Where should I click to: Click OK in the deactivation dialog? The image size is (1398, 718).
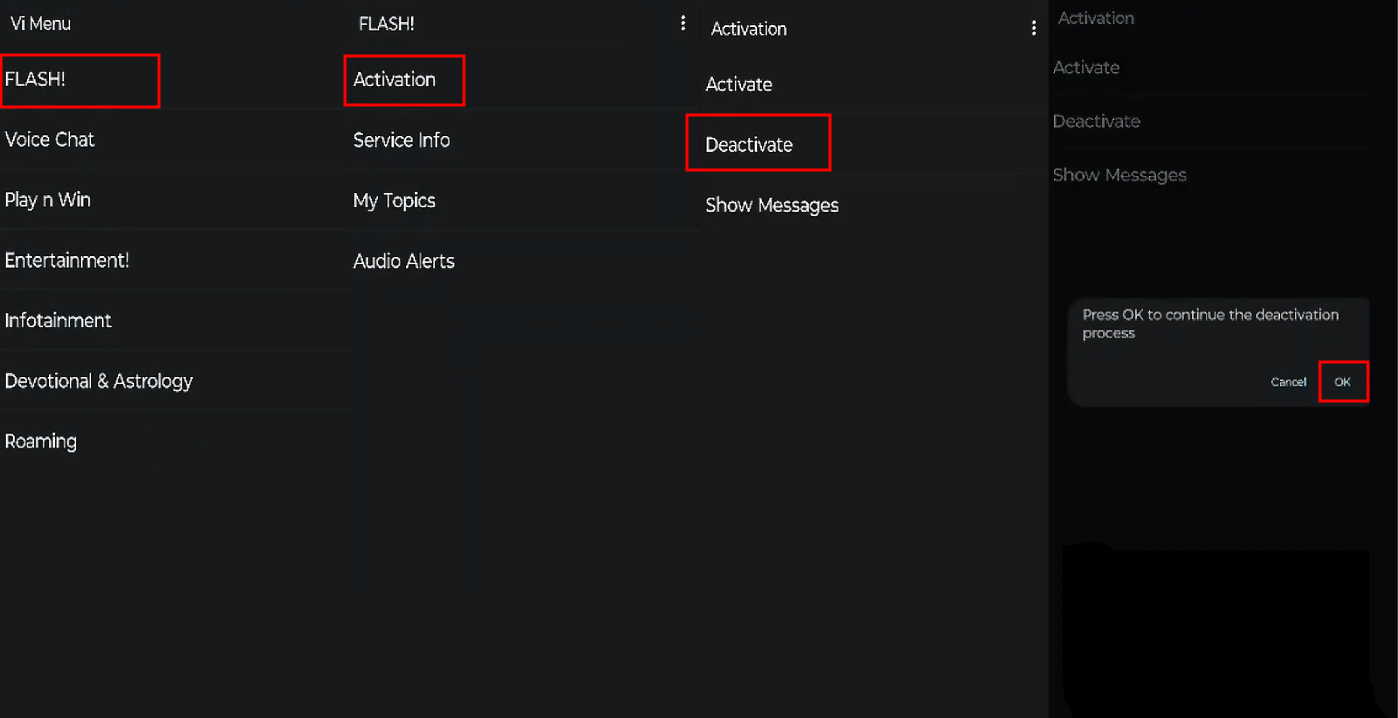point(1342,382)
